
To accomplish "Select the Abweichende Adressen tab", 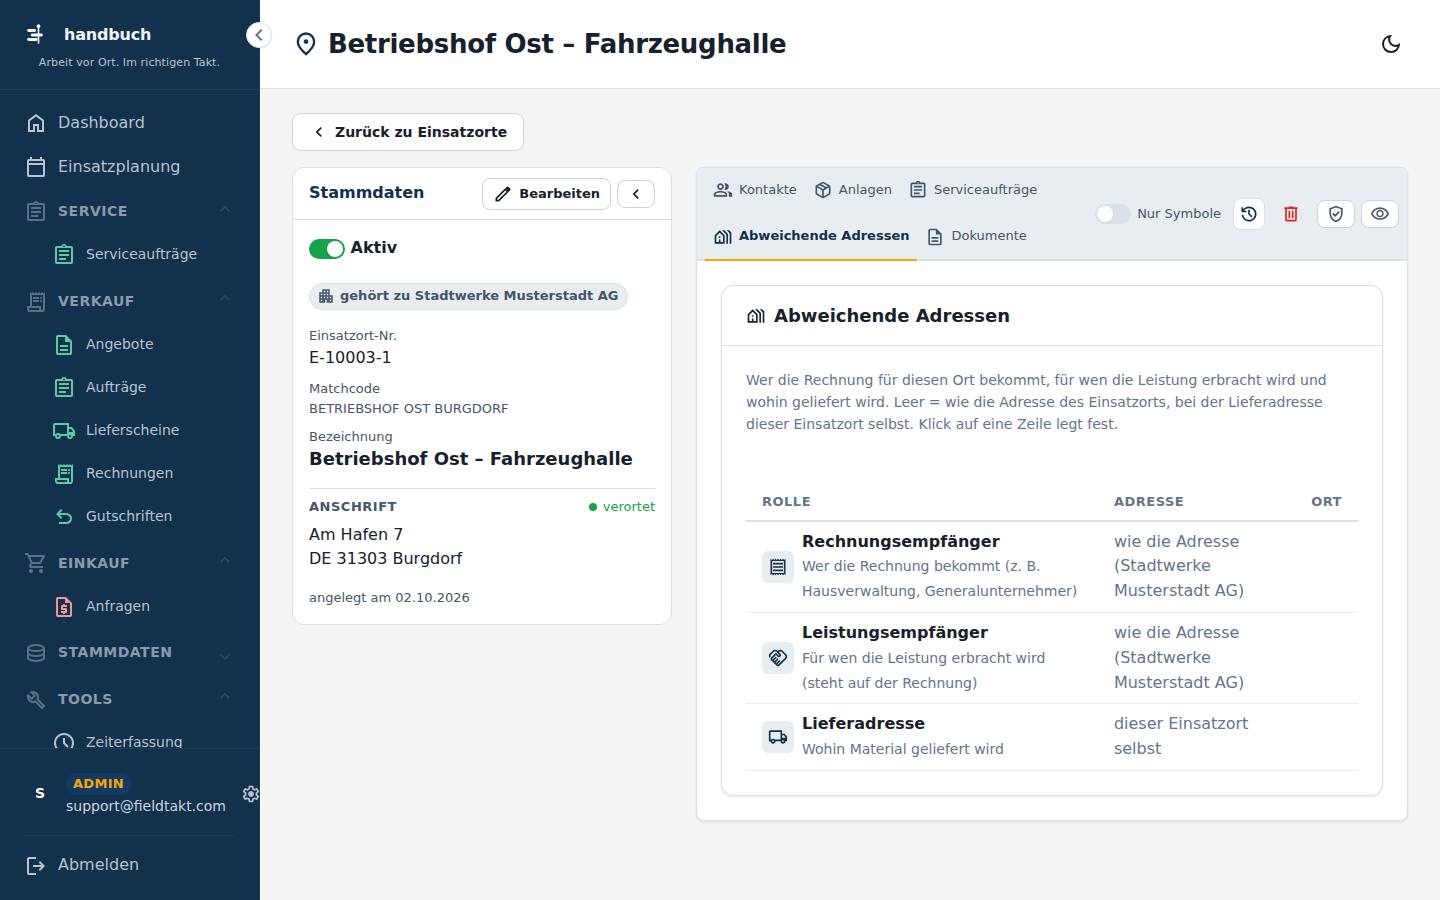I will pyautogui.click(x=811, y=236).
